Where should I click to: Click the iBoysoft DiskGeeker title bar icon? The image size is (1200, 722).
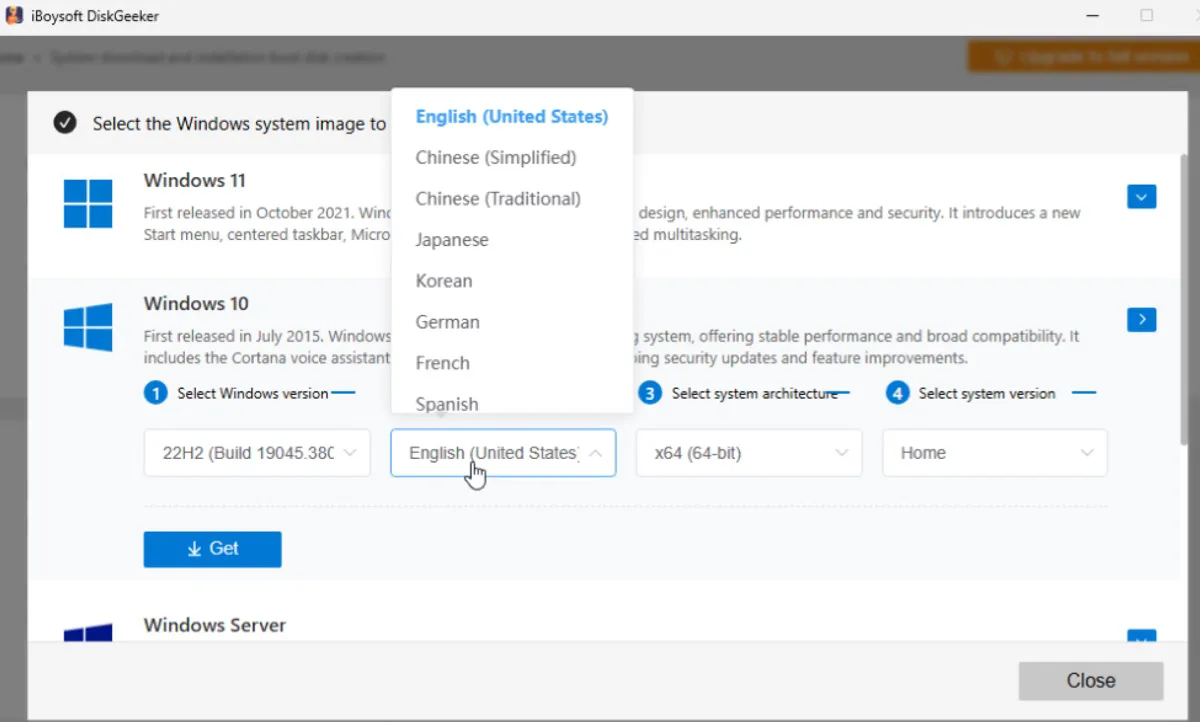[14, 15]
